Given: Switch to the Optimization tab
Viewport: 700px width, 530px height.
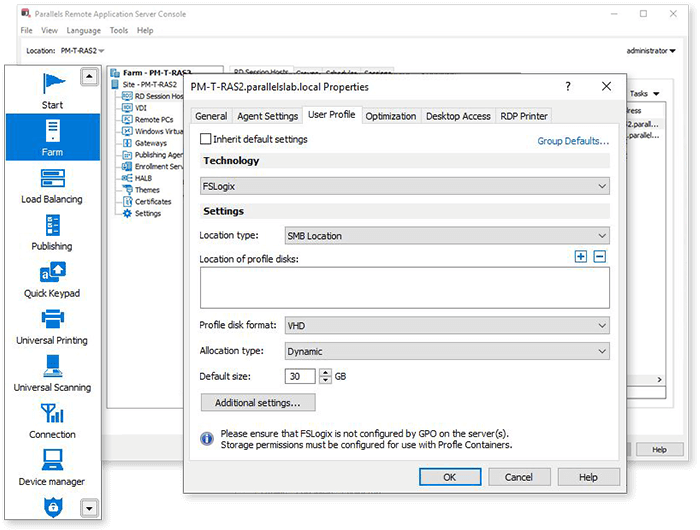Looking at the screenshot, I should [x=390, y=116].
